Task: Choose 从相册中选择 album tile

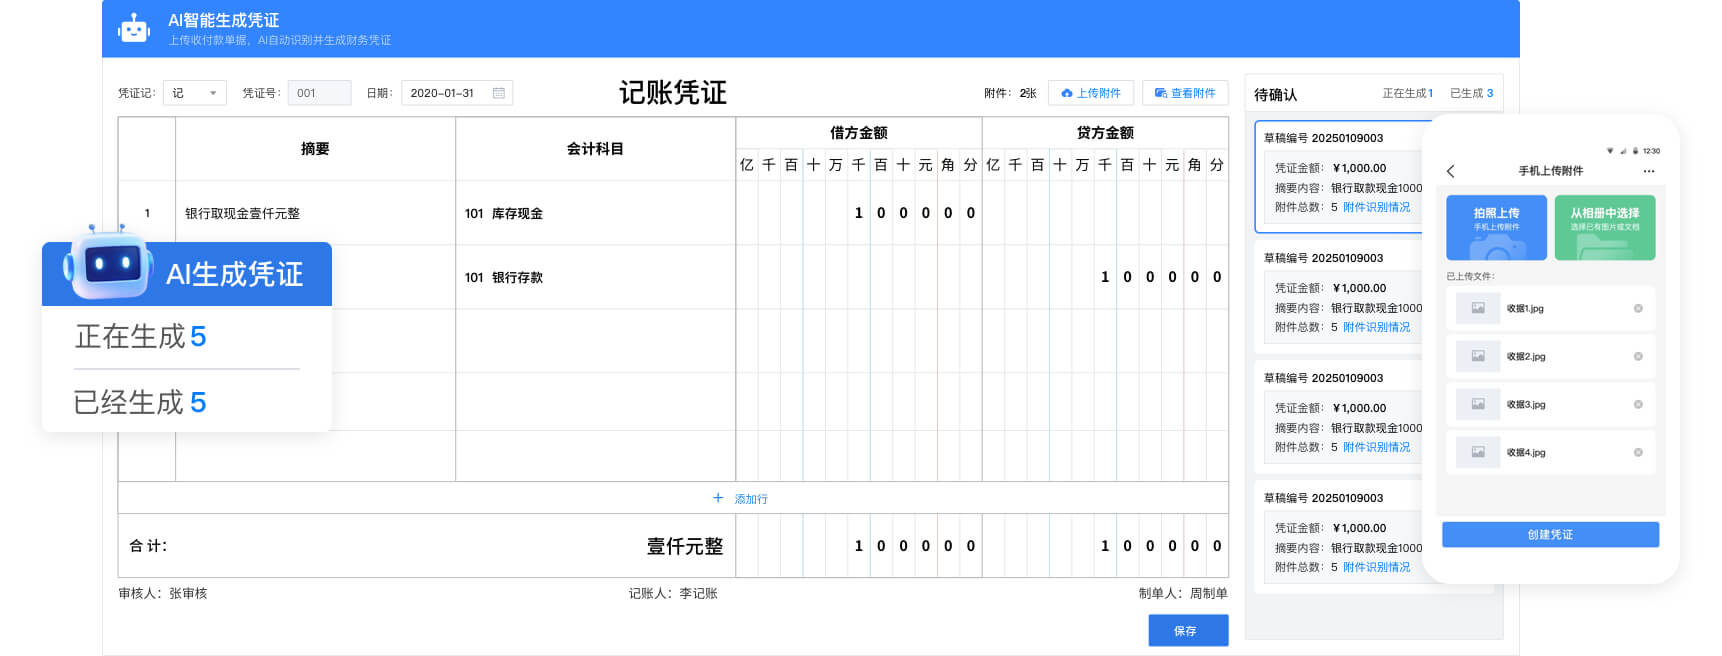Action: point(1605,227)
